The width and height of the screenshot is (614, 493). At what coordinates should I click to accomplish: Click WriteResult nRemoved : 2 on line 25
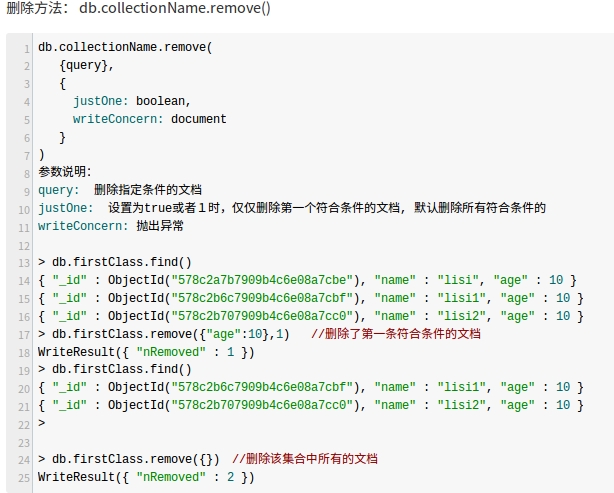point(146,477)
